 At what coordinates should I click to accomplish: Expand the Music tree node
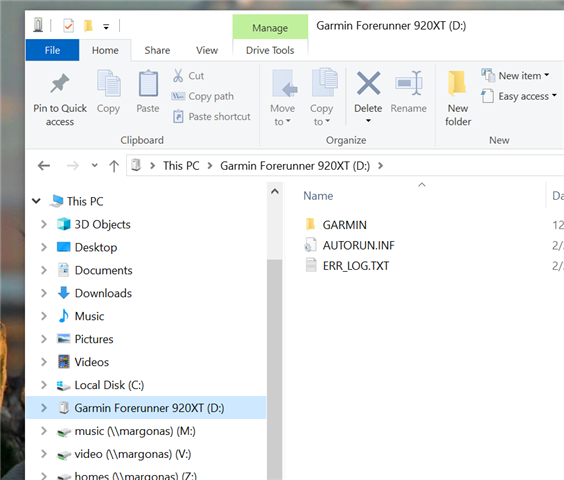click(44, 316)
